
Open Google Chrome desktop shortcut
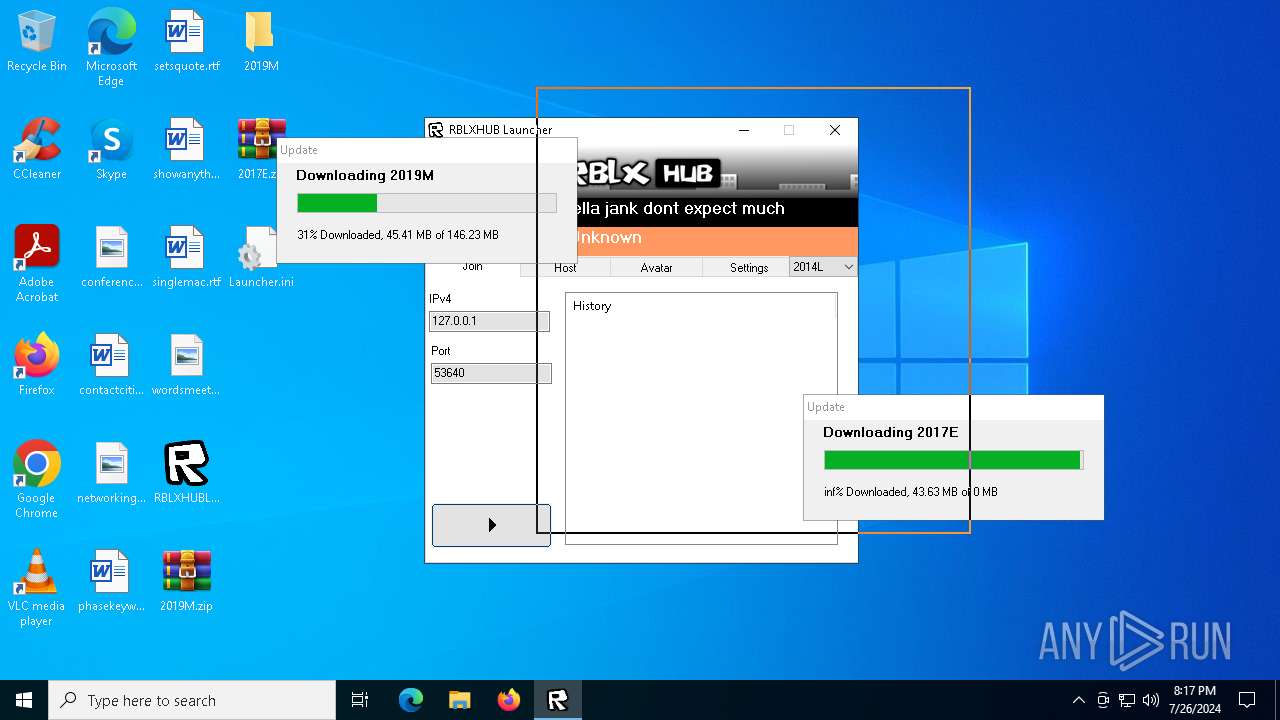tap(37, 480)
